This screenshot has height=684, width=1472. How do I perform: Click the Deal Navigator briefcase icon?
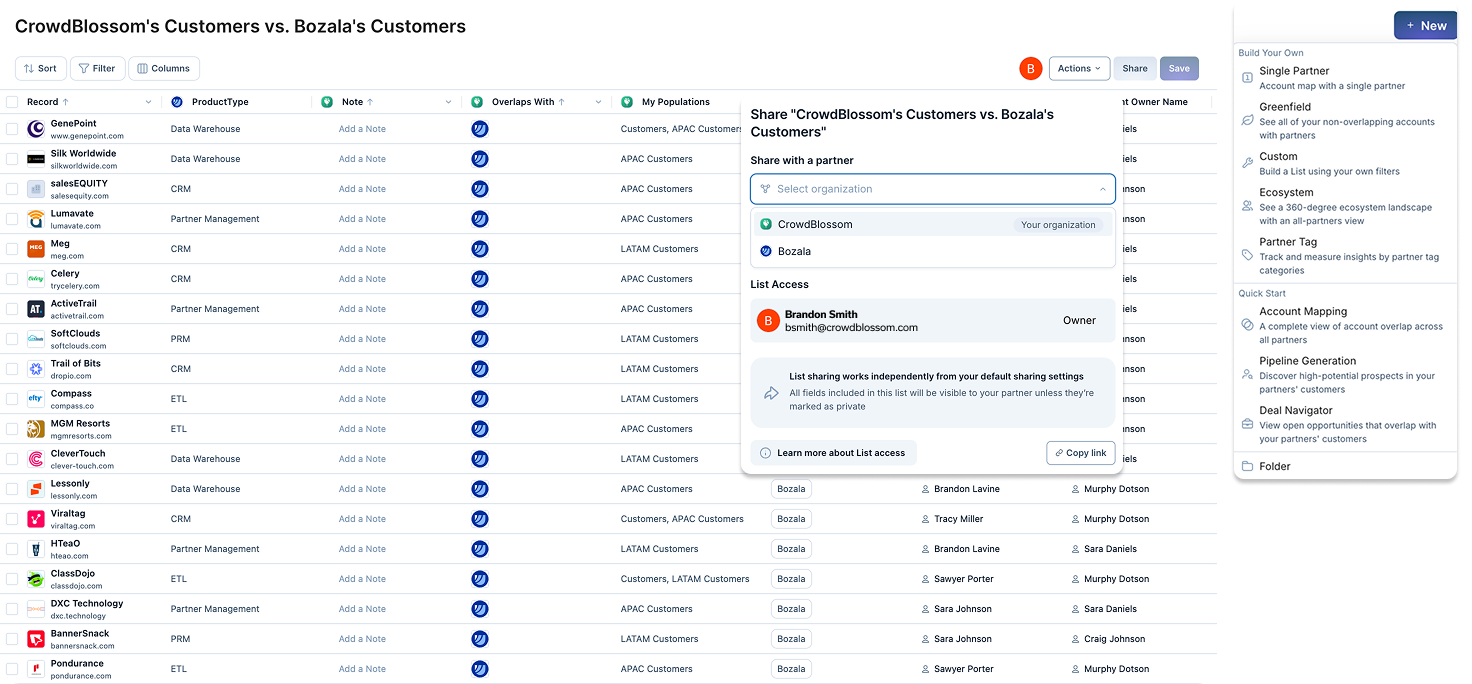tap(1247, 424)
